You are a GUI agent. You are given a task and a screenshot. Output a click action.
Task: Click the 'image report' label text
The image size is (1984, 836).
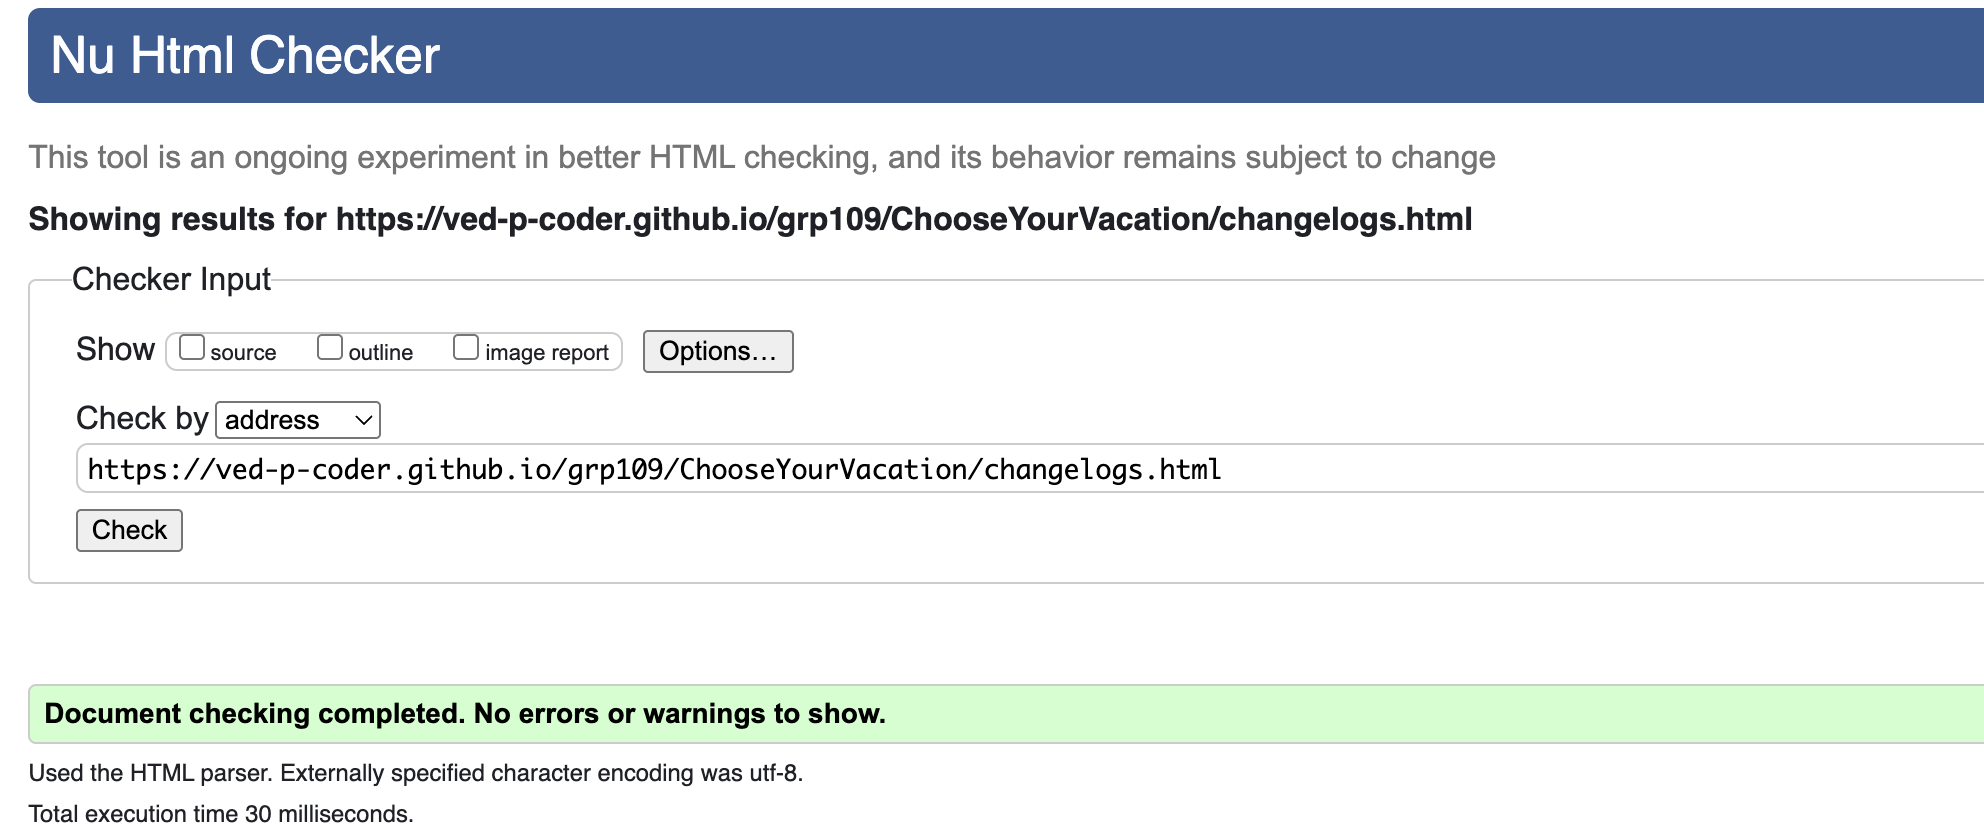[x=547, y=352]
